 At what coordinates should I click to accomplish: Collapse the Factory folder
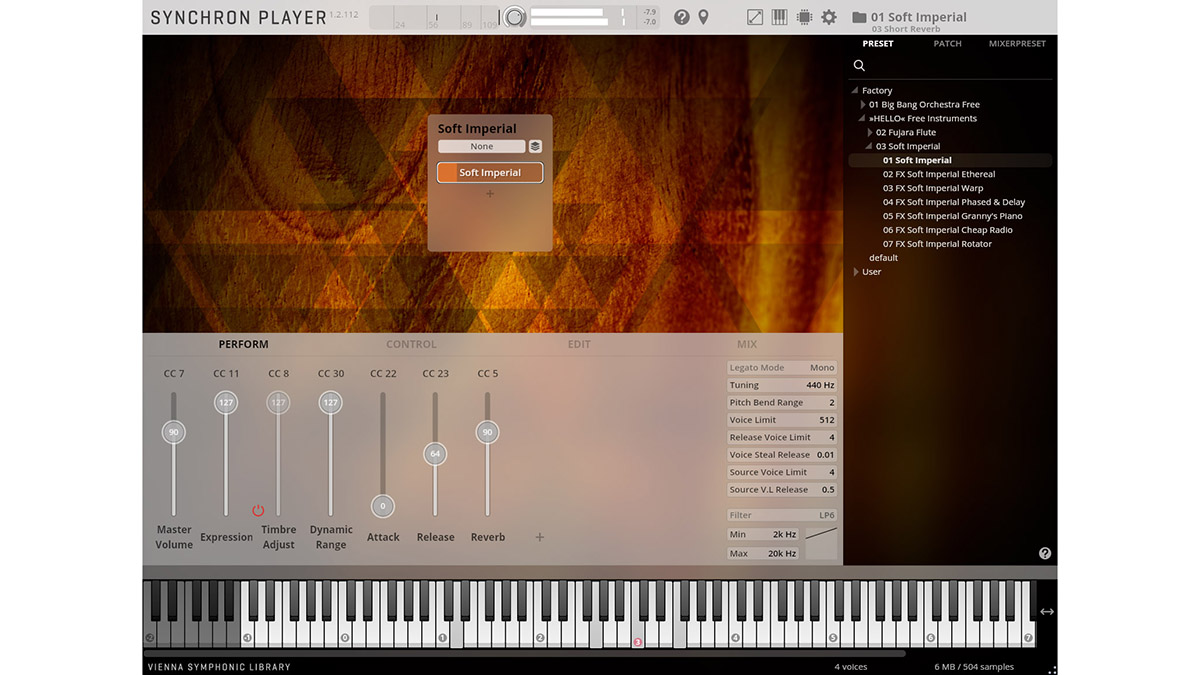click(856, 90)
